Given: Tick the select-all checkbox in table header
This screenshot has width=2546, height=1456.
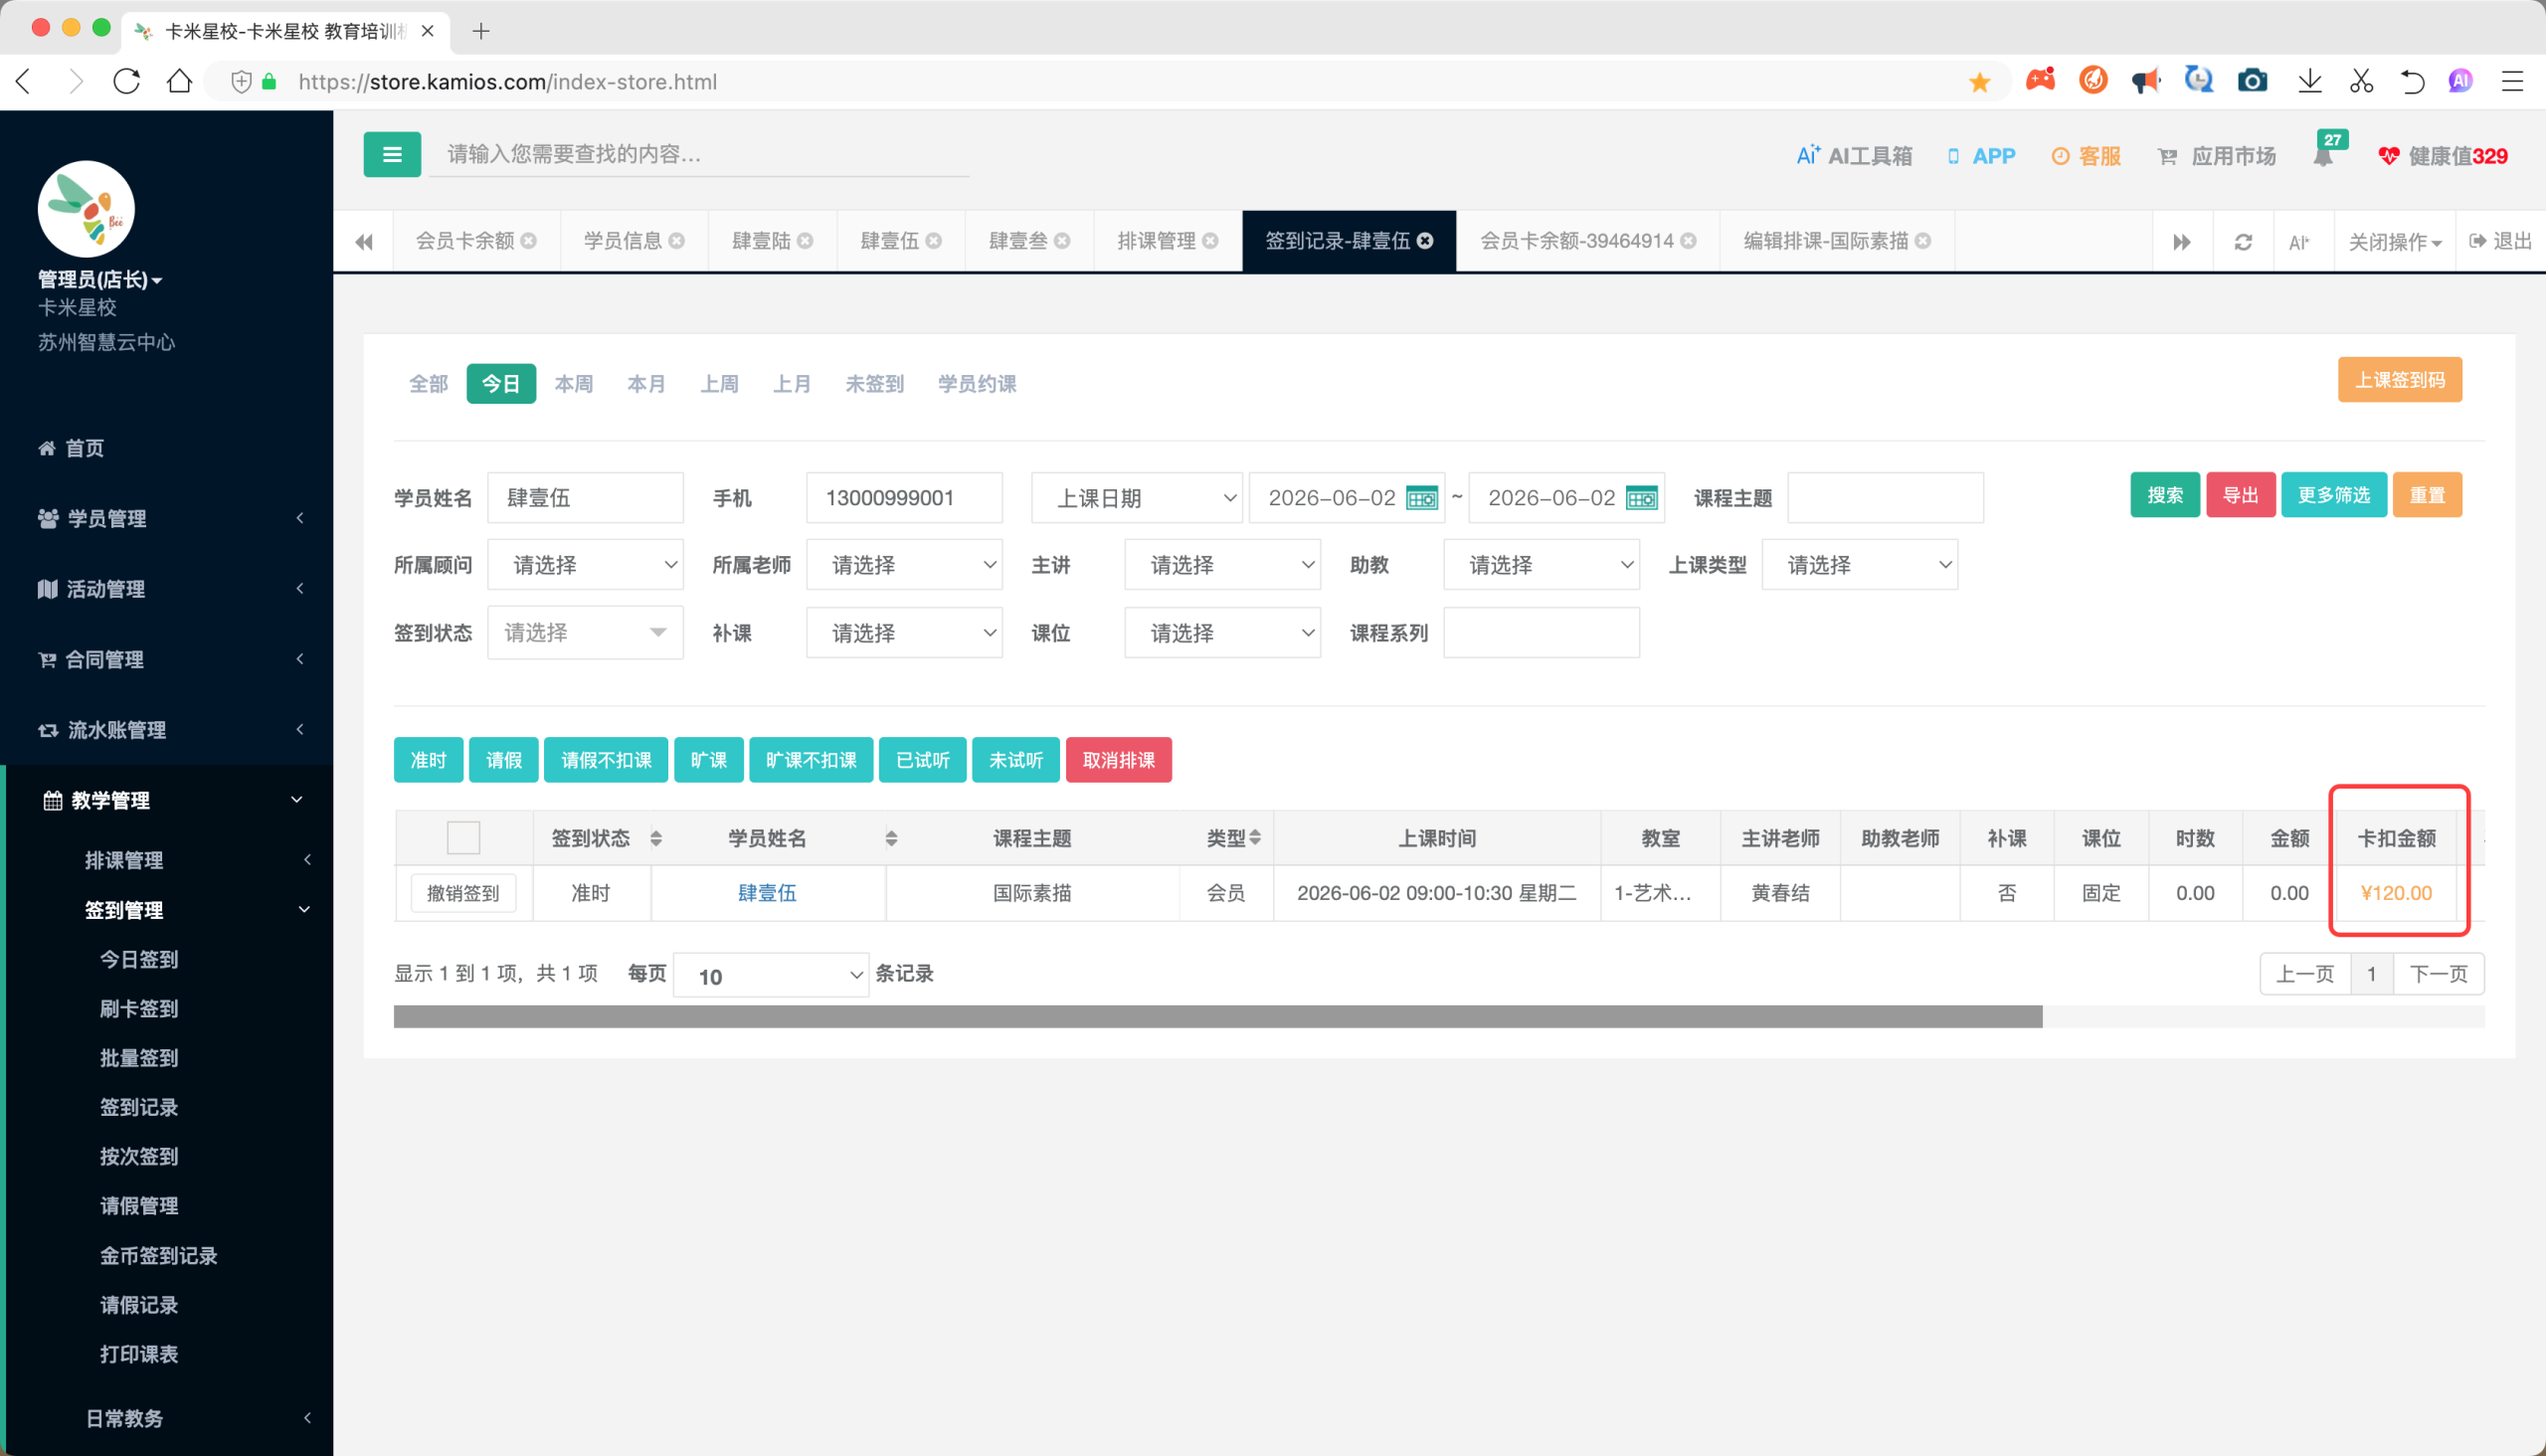Looking at the screenshot, I should click(x=463, y=837).
